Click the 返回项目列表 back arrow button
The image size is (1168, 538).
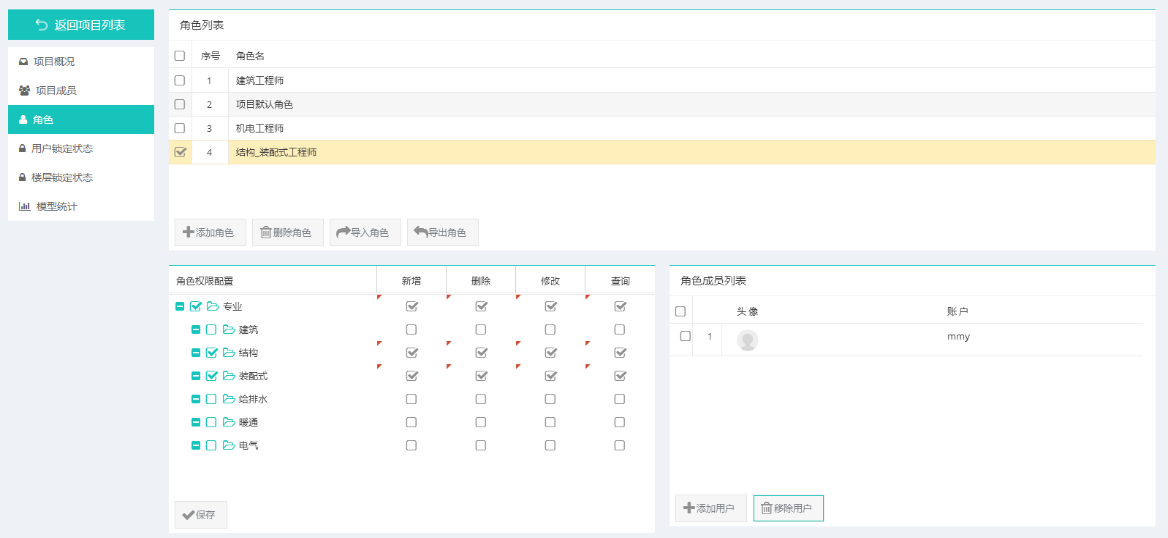[x=80, y=25]
